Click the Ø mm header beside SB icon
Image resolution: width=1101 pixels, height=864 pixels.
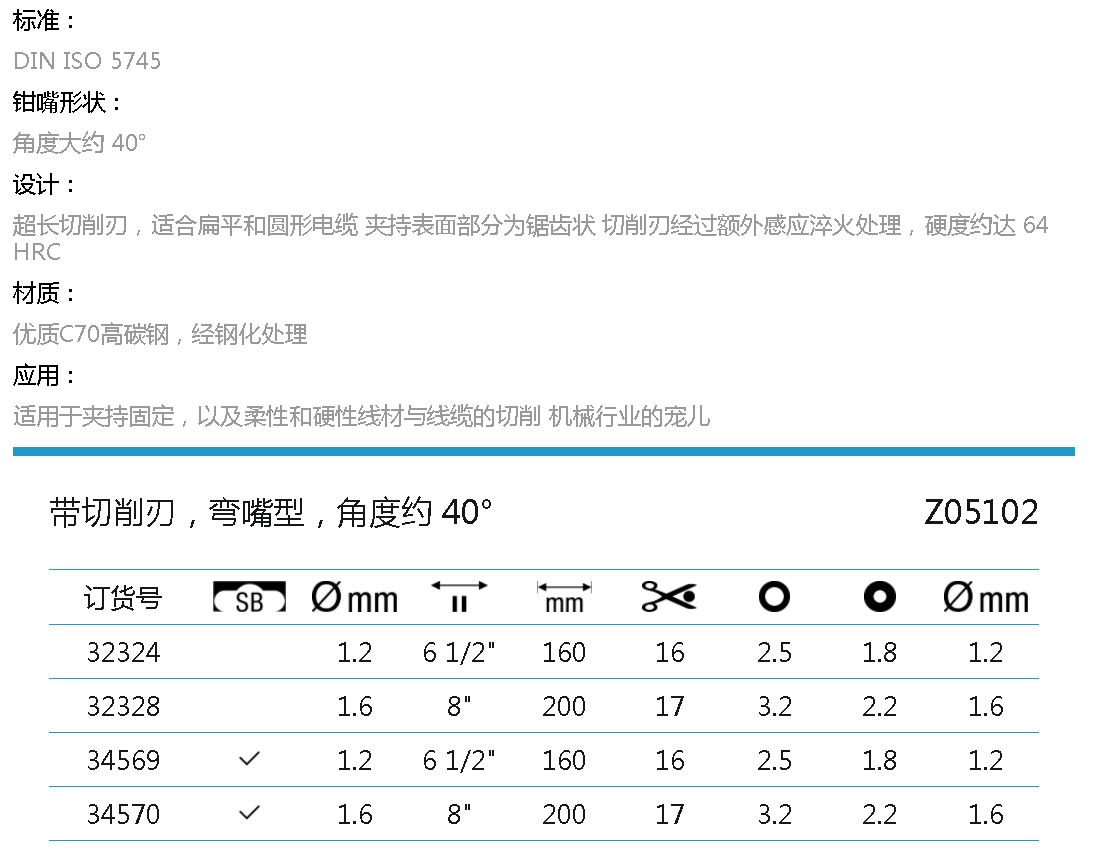tap(354, 599)
